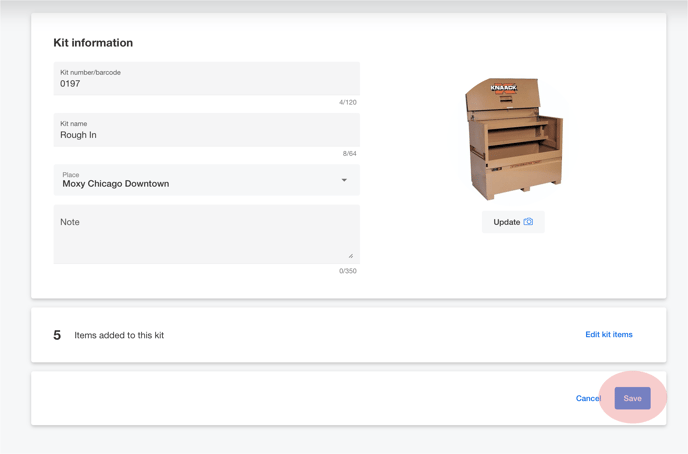
Task: Click the Place field label
Action: pyautogui.click(x=71, y=175)
